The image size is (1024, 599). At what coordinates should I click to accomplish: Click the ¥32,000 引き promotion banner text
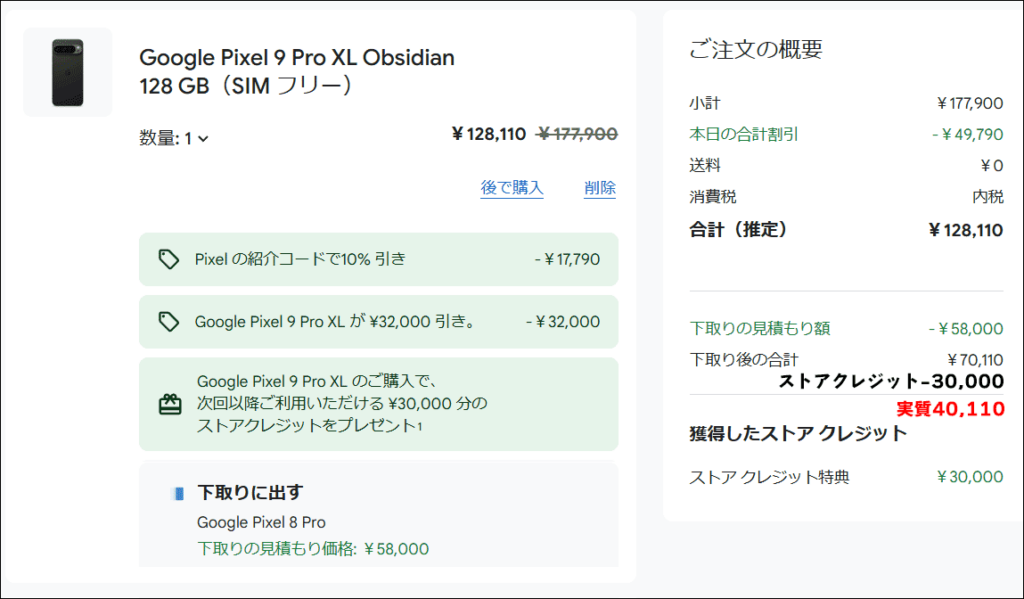[336, 321]
